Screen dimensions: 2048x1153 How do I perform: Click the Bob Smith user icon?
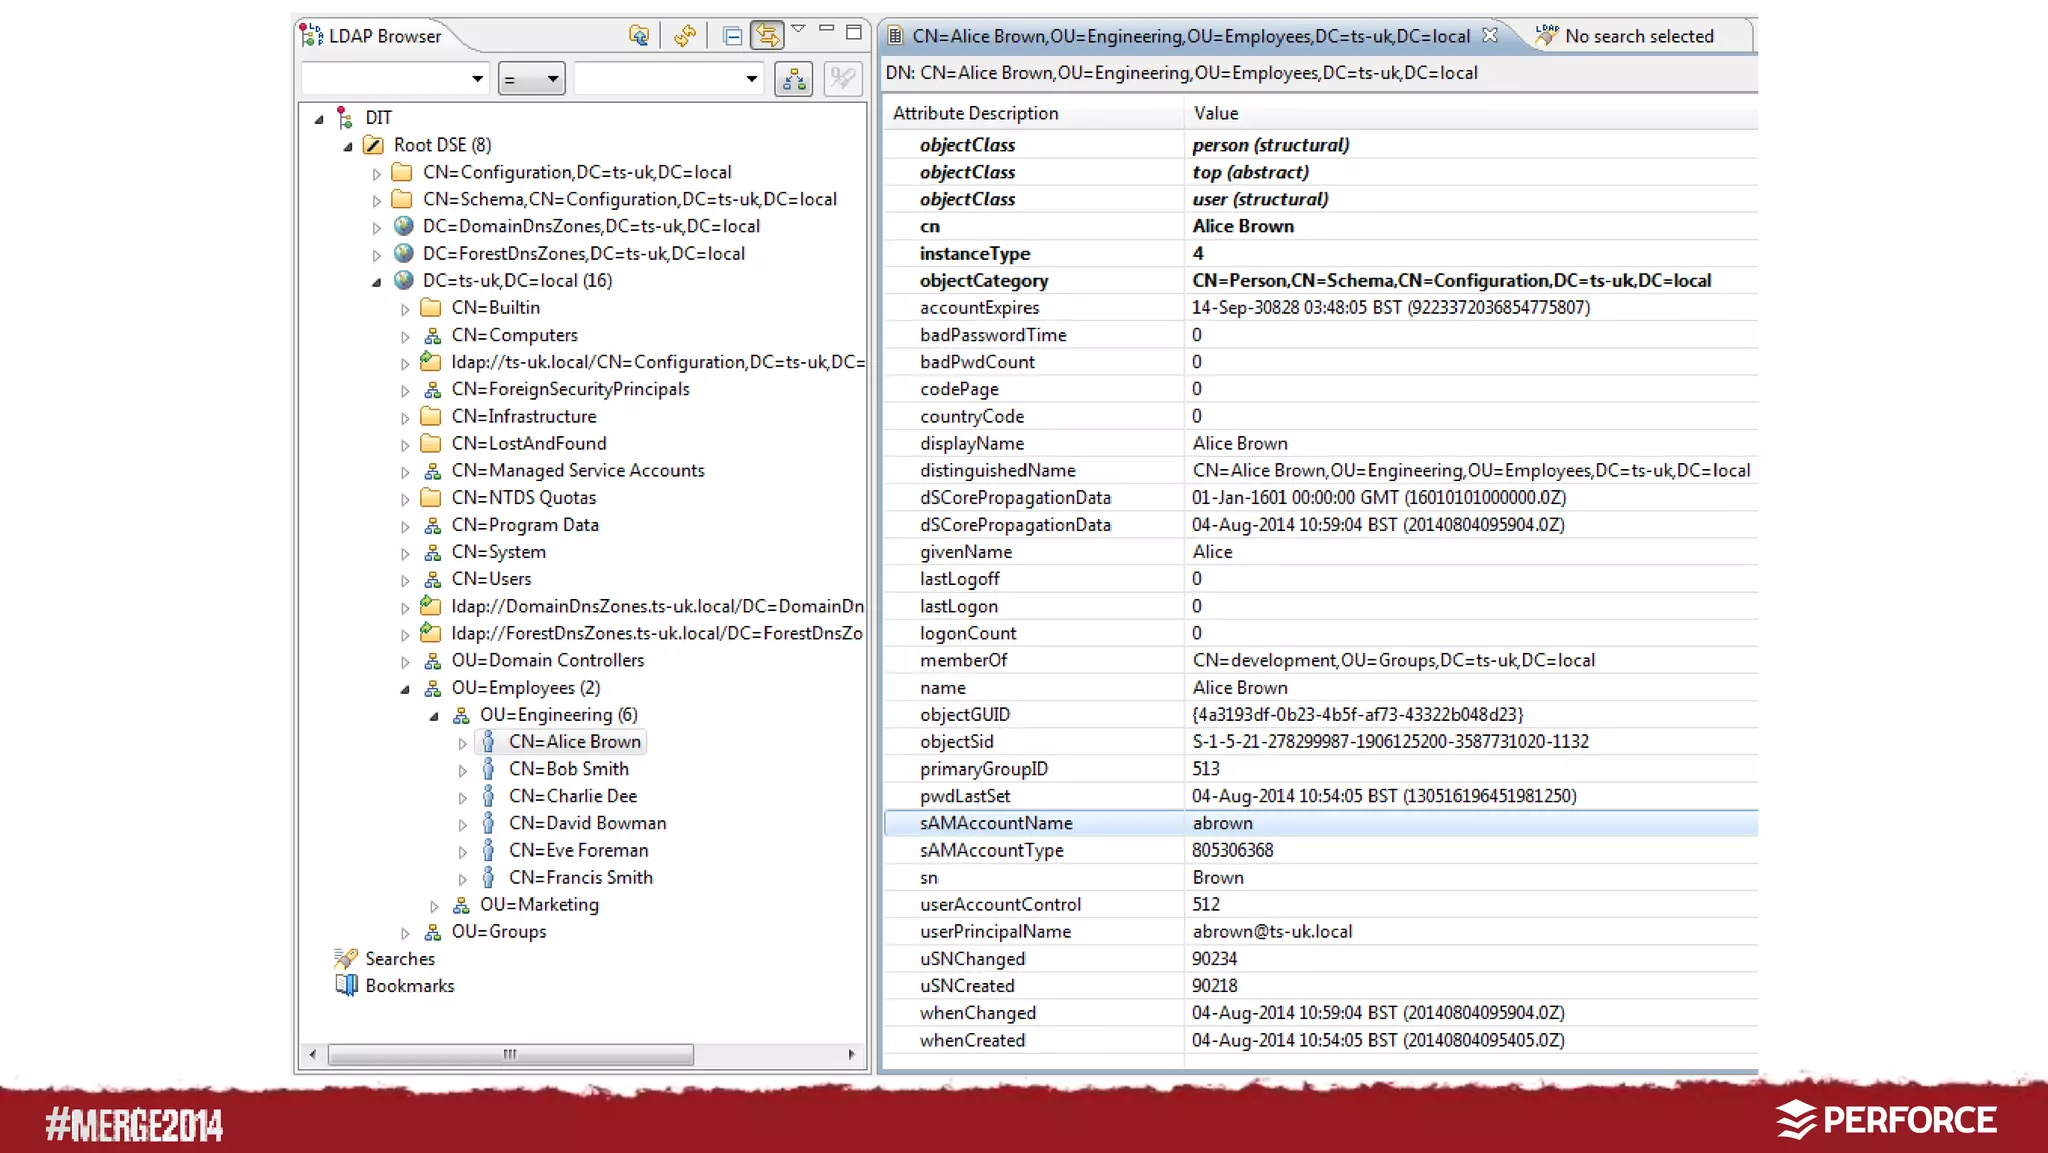[488, 768]
